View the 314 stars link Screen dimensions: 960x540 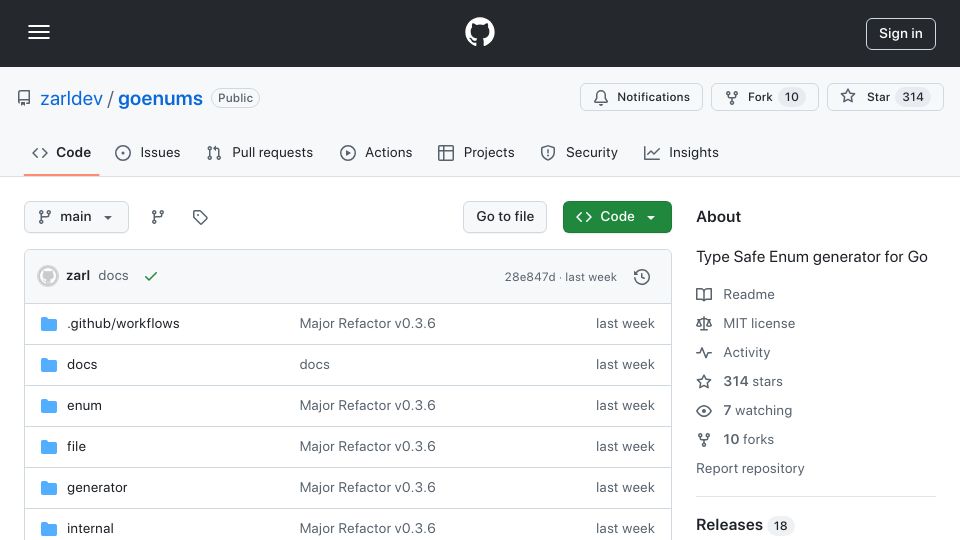point(740,381)
